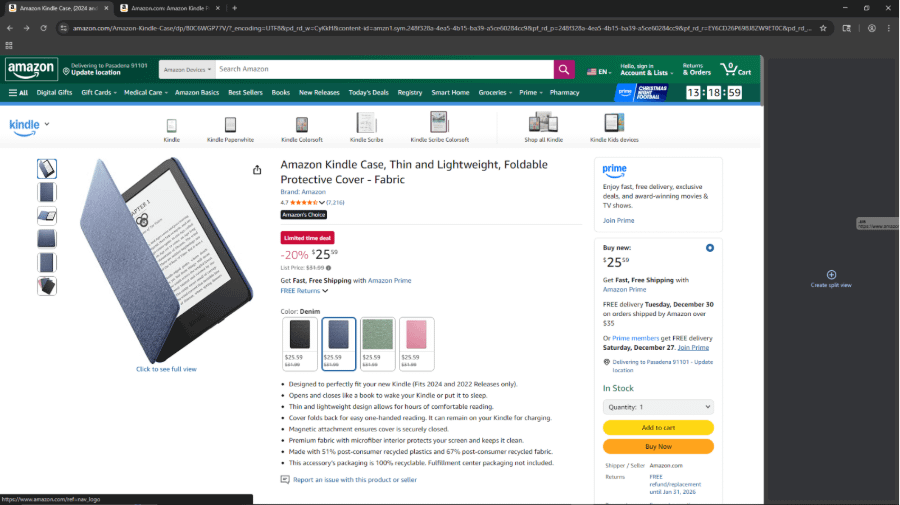Image resolution: width=900 pixels, height=505 pixels.
Task: Open the browser apps grid icon
Action: point(9,45)
